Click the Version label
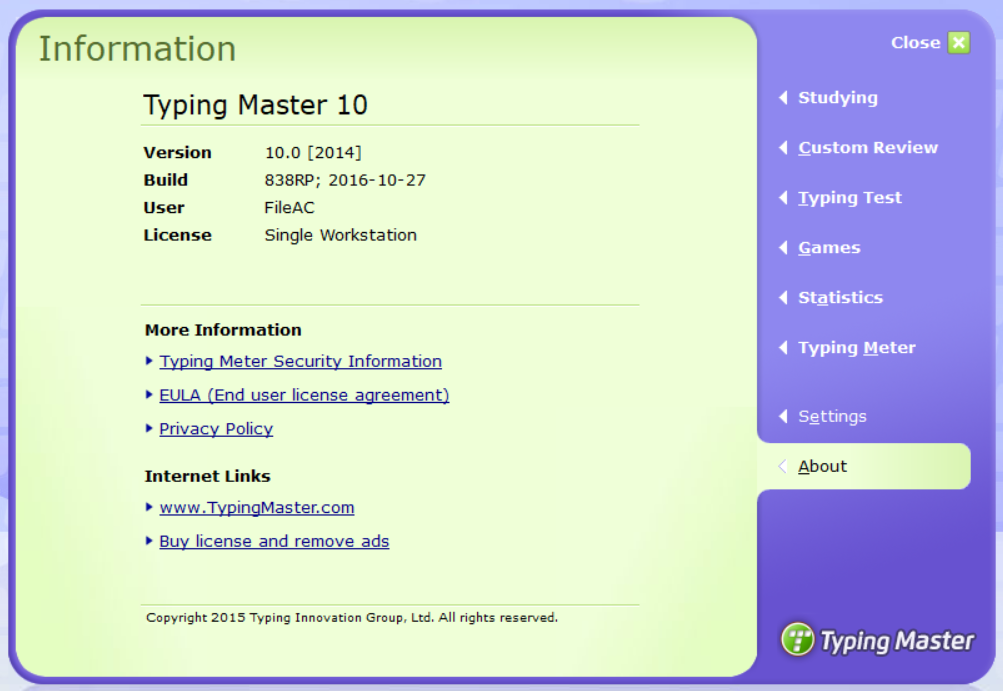 [177, 153]
